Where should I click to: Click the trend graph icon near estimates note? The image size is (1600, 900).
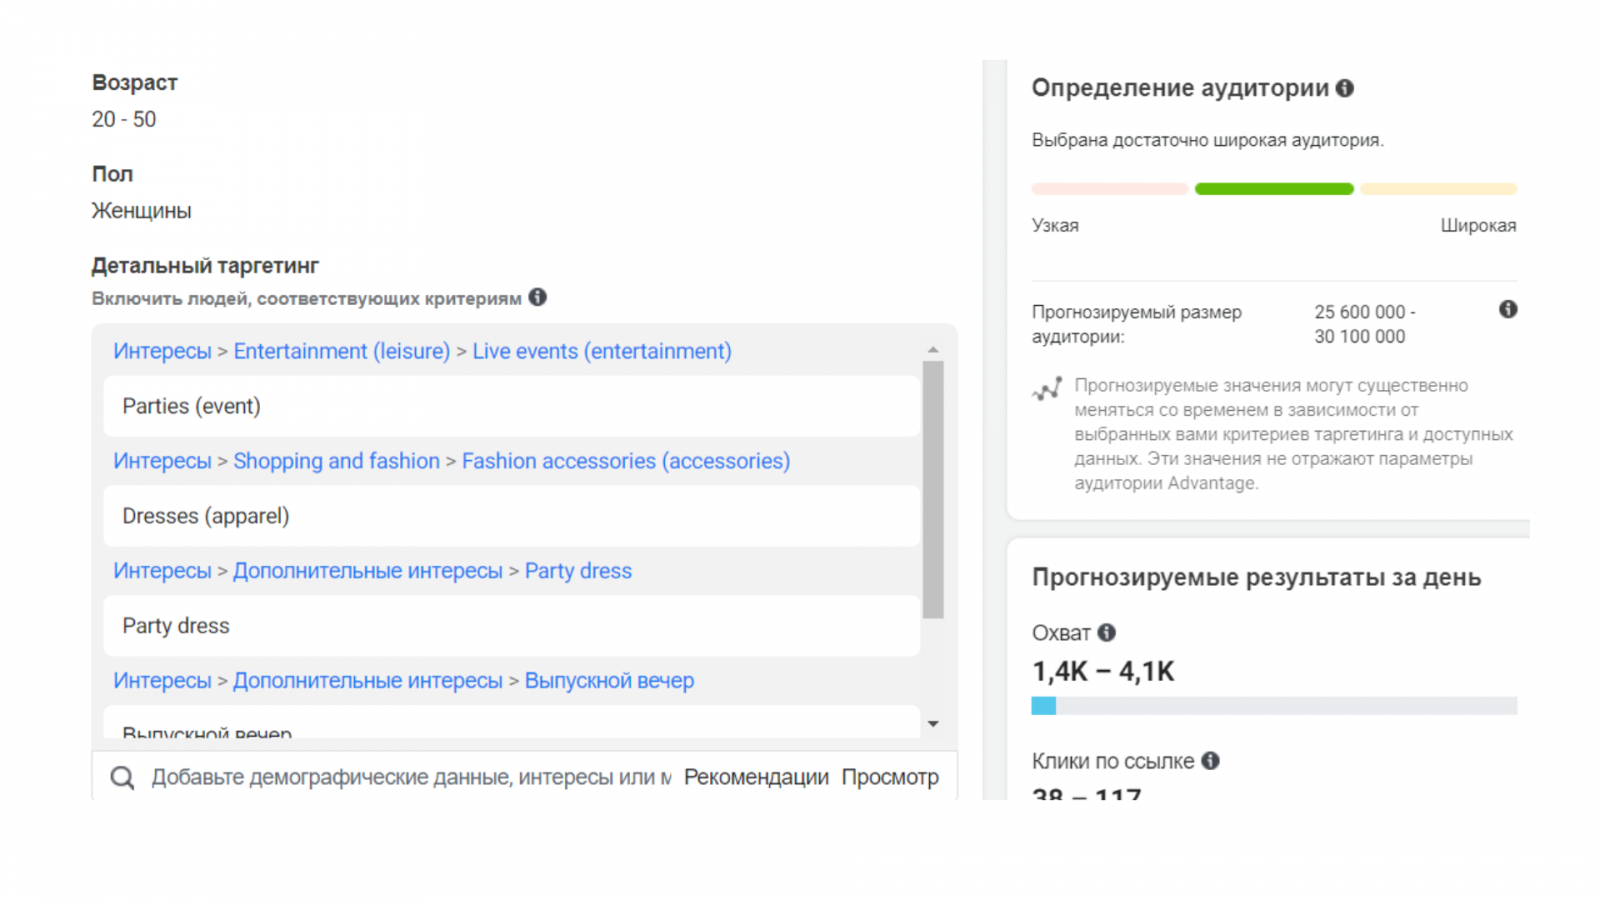1047,389
